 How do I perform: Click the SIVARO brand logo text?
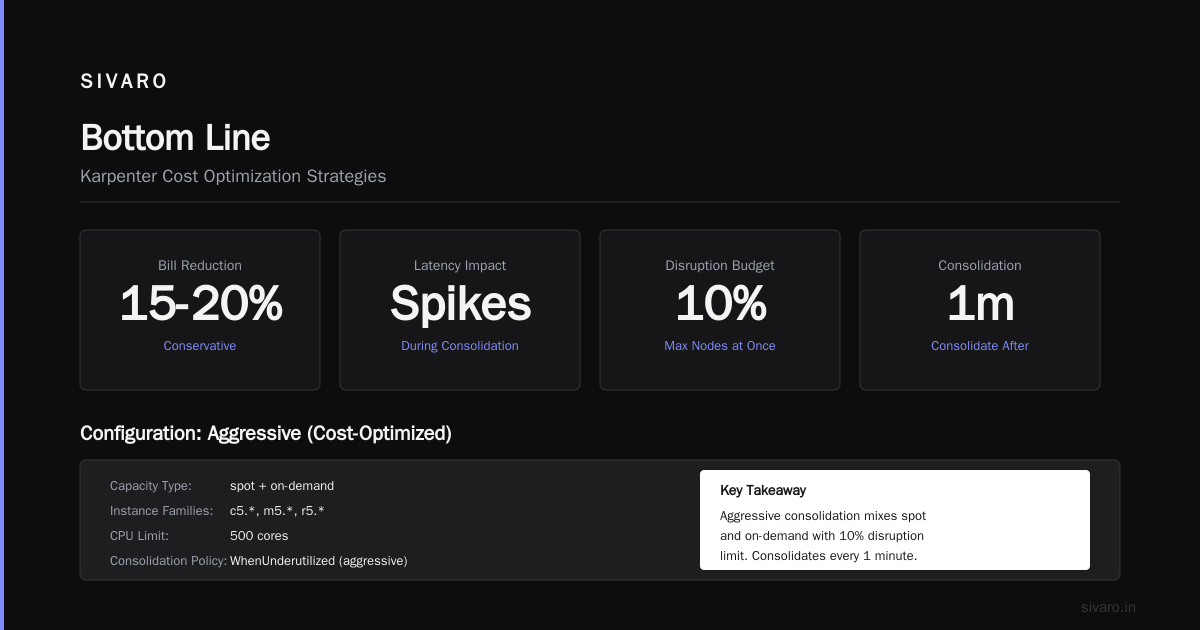tap(124, 82)
